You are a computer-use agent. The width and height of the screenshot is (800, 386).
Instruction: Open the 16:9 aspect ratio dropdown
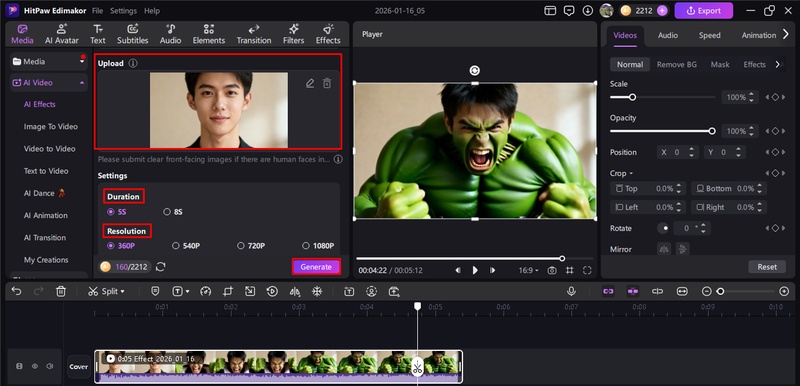529,270
